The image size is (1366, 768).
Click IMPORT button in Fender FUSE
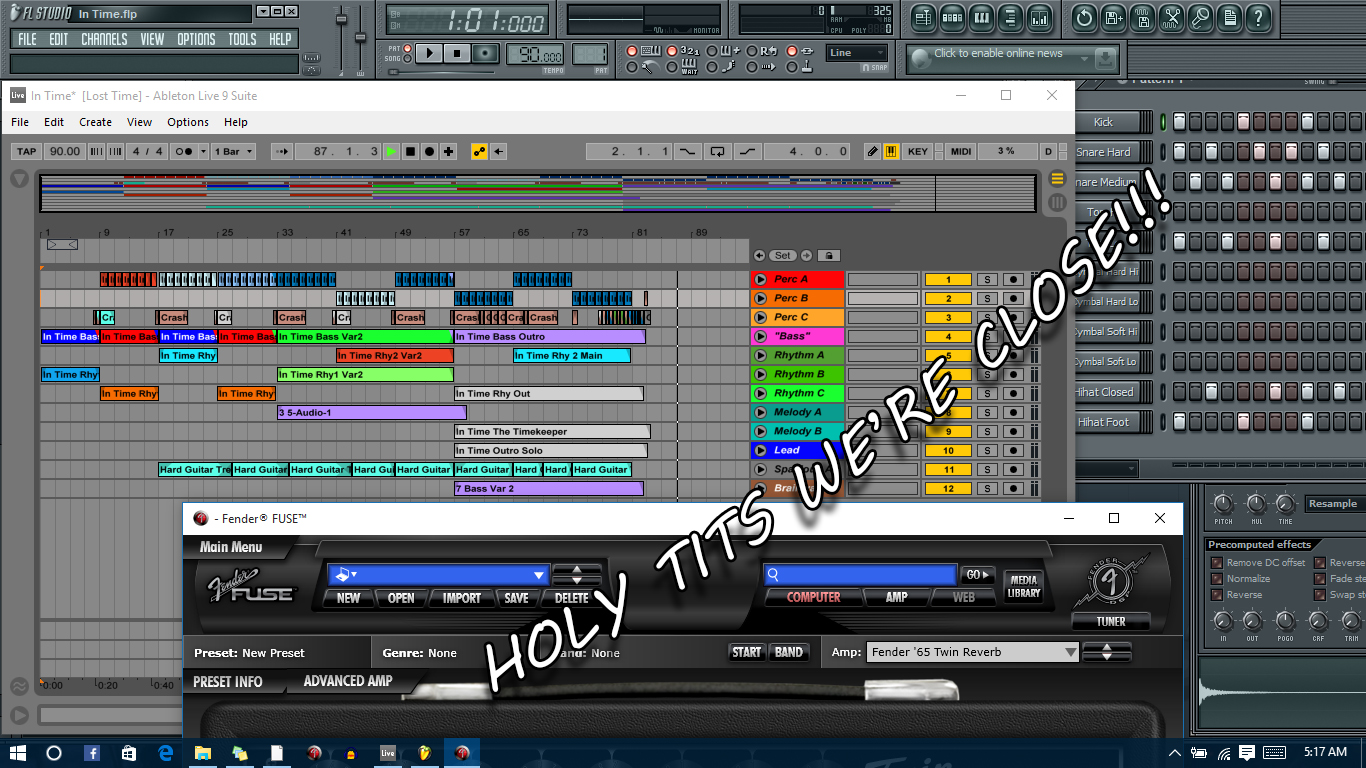click(x=462, y=598)
